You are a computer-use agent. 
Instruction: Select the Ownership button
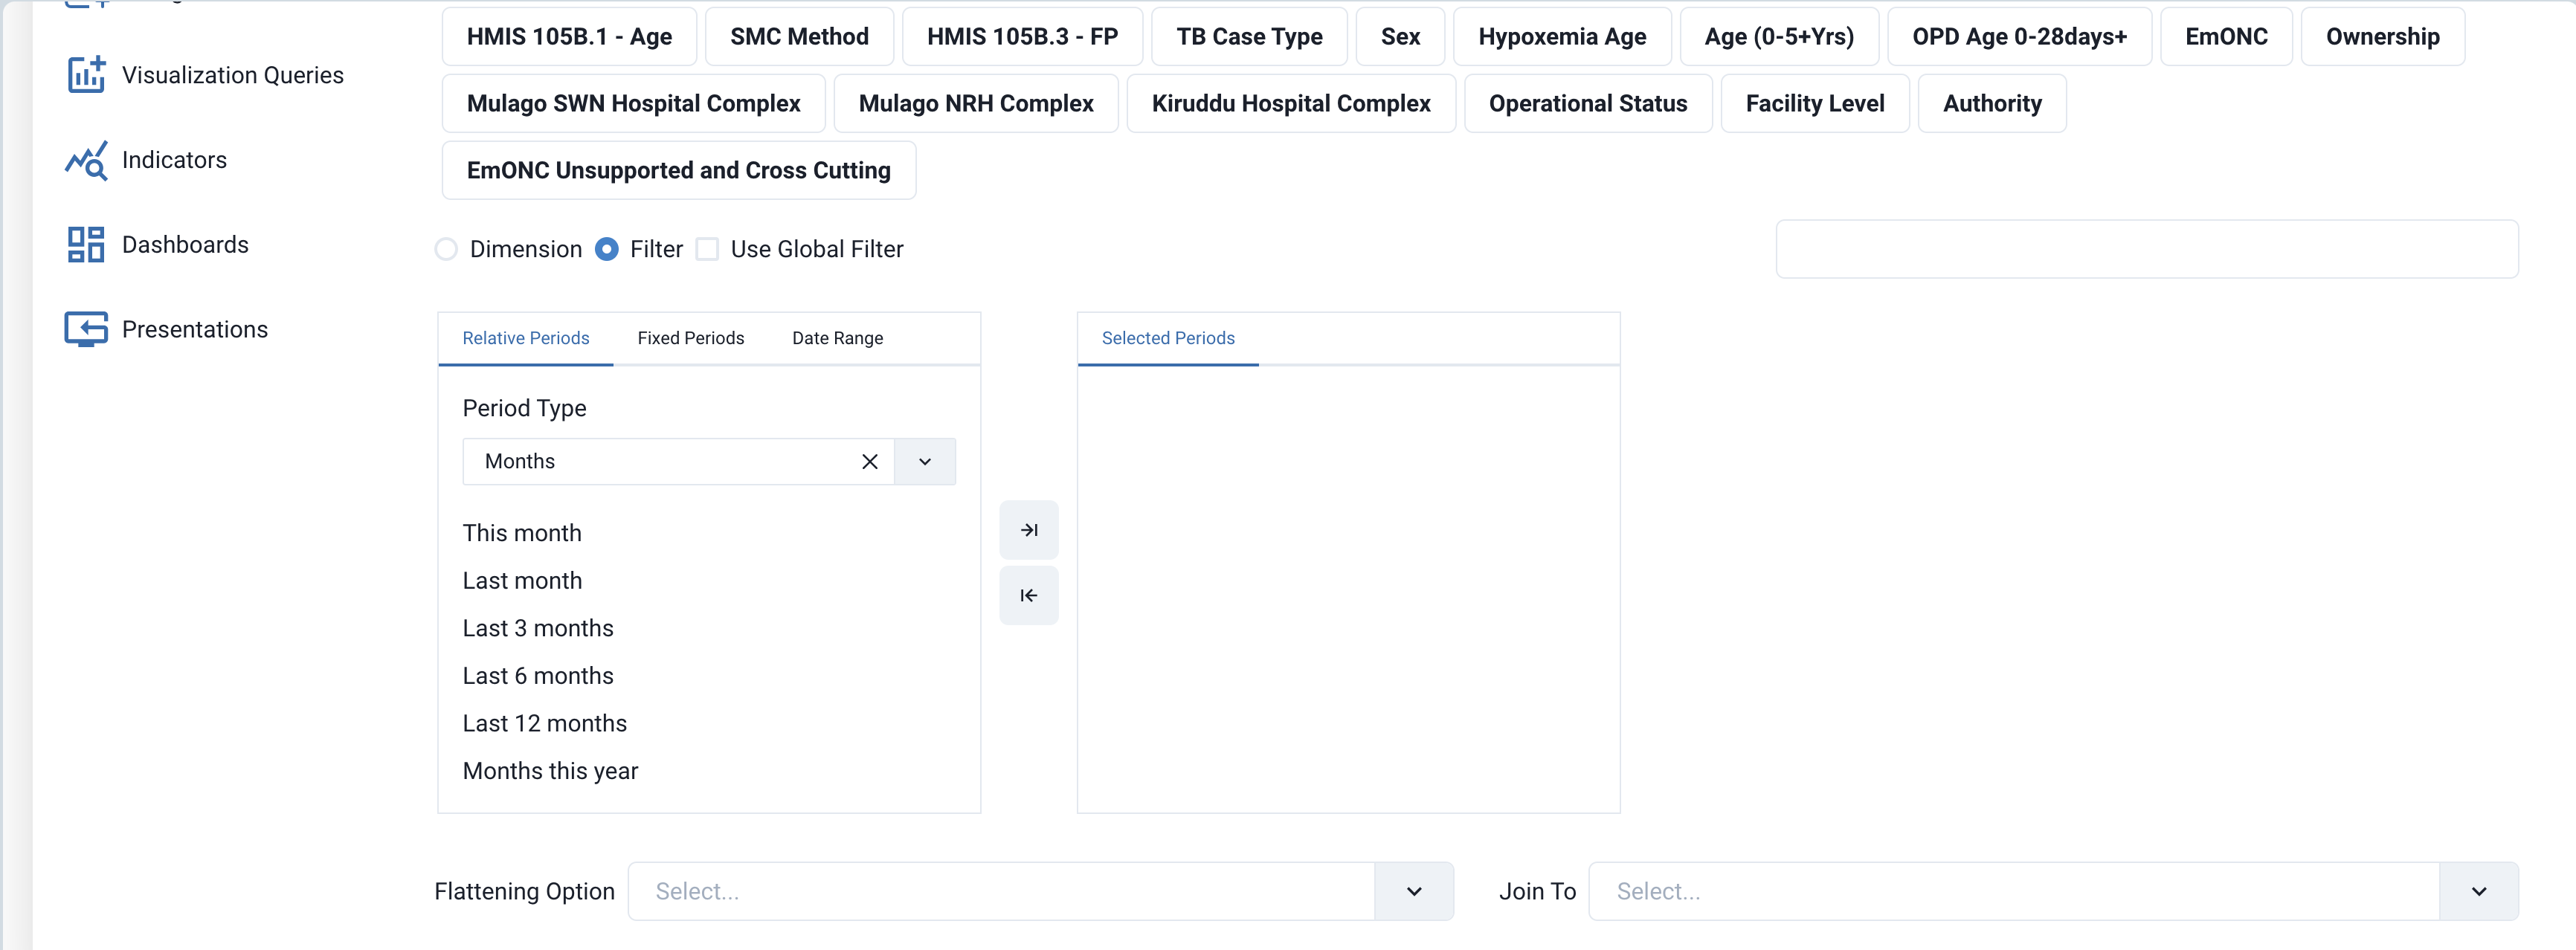(2382, 37)
